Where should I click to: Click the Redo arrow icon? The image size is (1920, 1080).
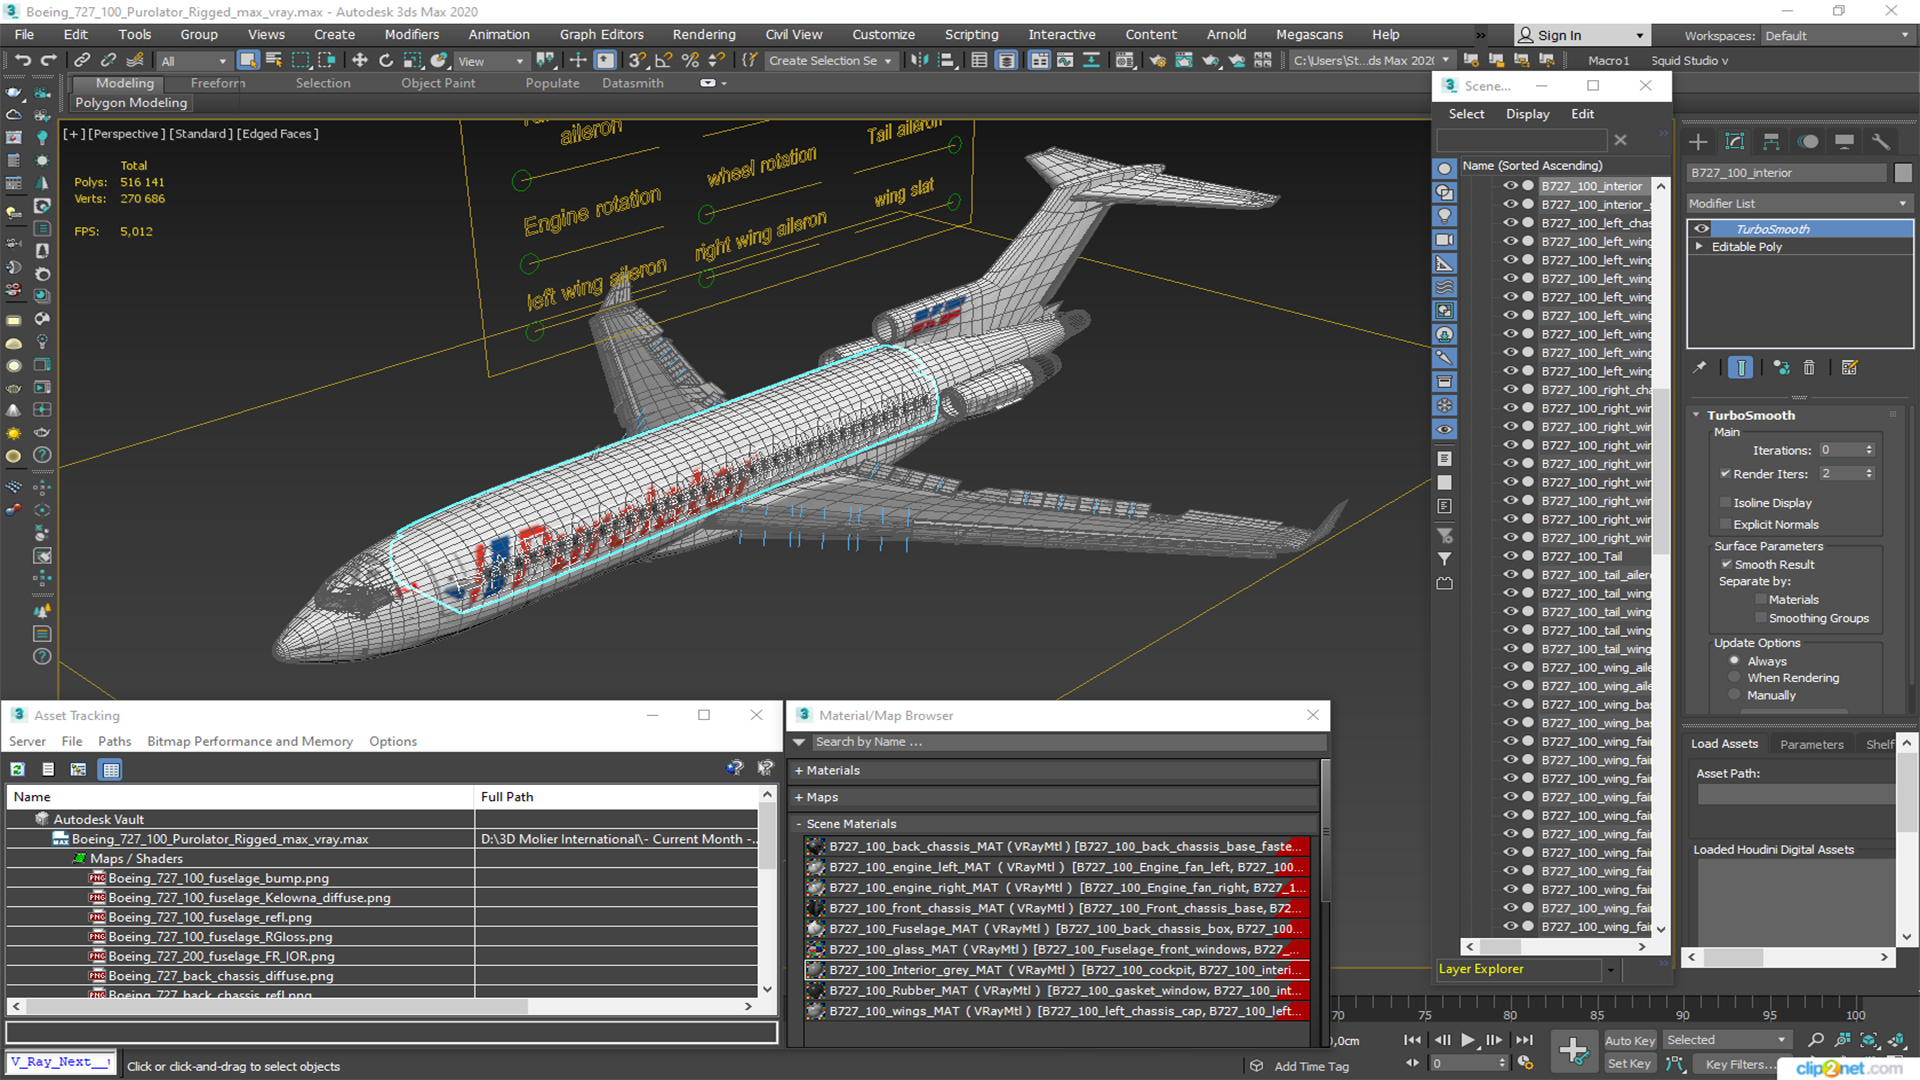pyautogui.click(x=48, y=60)
